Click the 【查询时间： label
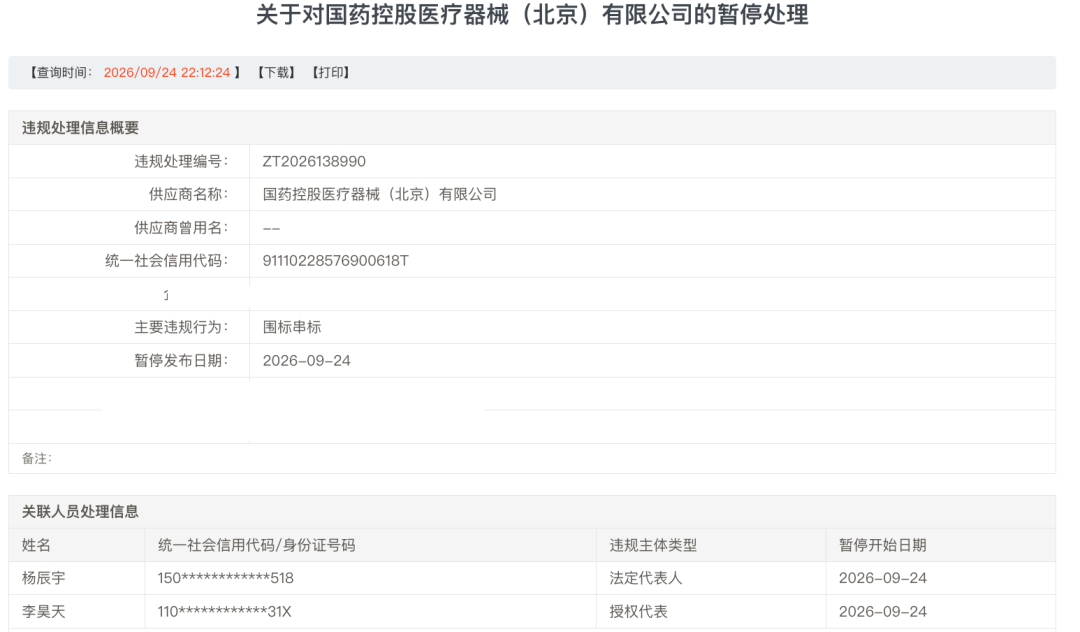Screen dimensions: 1080x632 (60, 72)
